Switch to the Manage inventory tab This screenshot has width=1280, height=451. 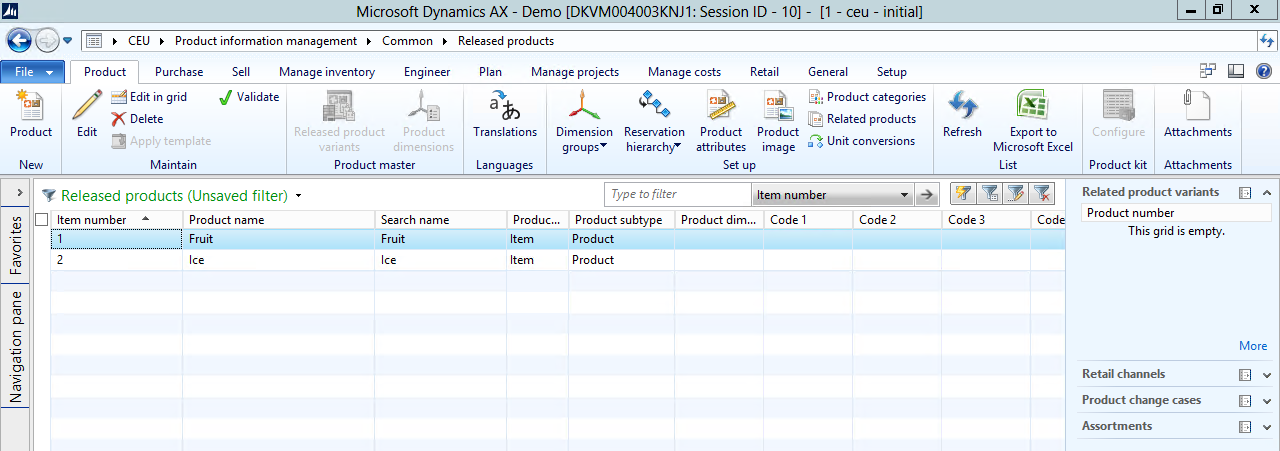coord(327,72)
